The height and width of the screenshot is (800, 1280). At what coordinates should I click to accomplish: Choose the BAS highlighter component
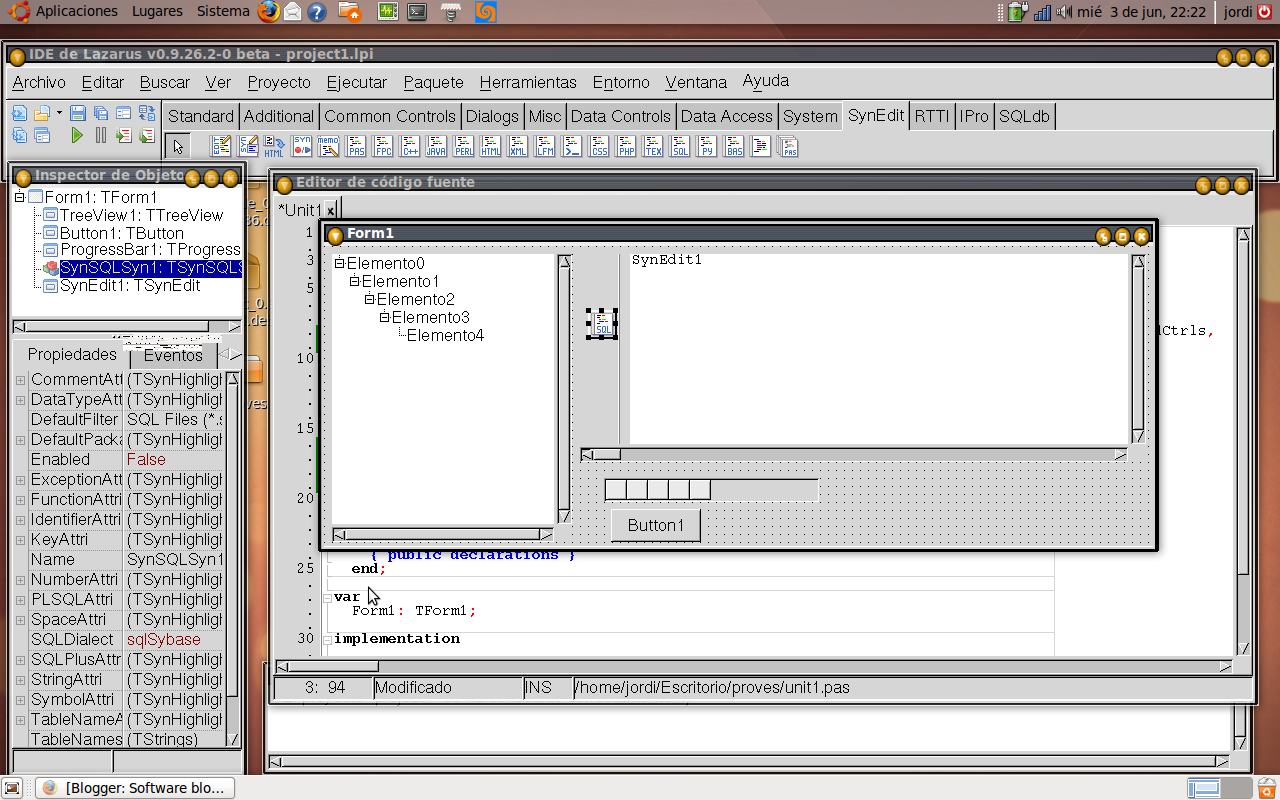(x=734, y=147)
